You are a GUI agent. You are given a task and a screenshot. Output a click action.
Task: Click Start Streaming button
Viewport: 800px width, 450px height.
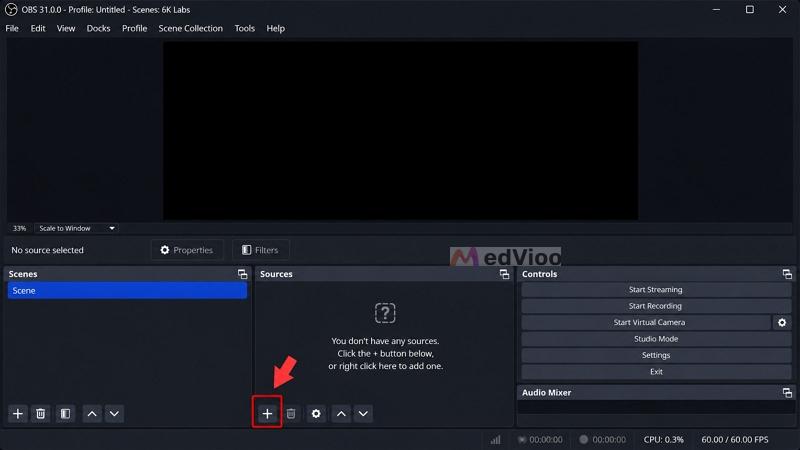pos(656,290)
